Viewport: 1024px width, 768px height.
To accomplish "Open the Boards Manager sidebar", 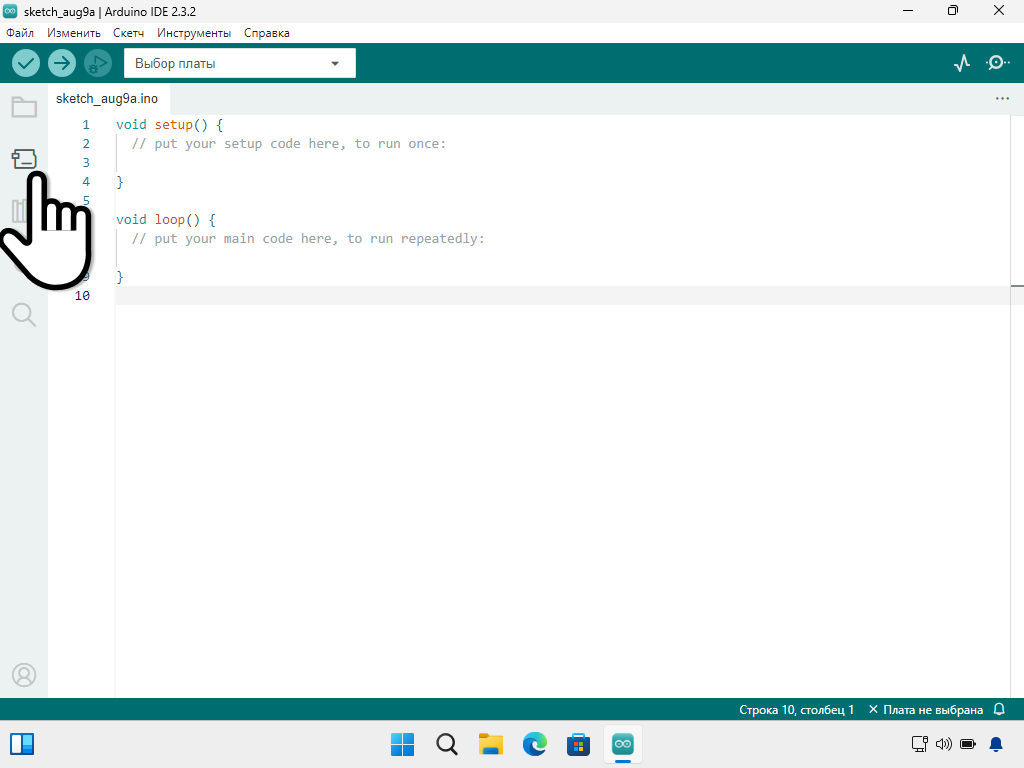I will [24, 159].
